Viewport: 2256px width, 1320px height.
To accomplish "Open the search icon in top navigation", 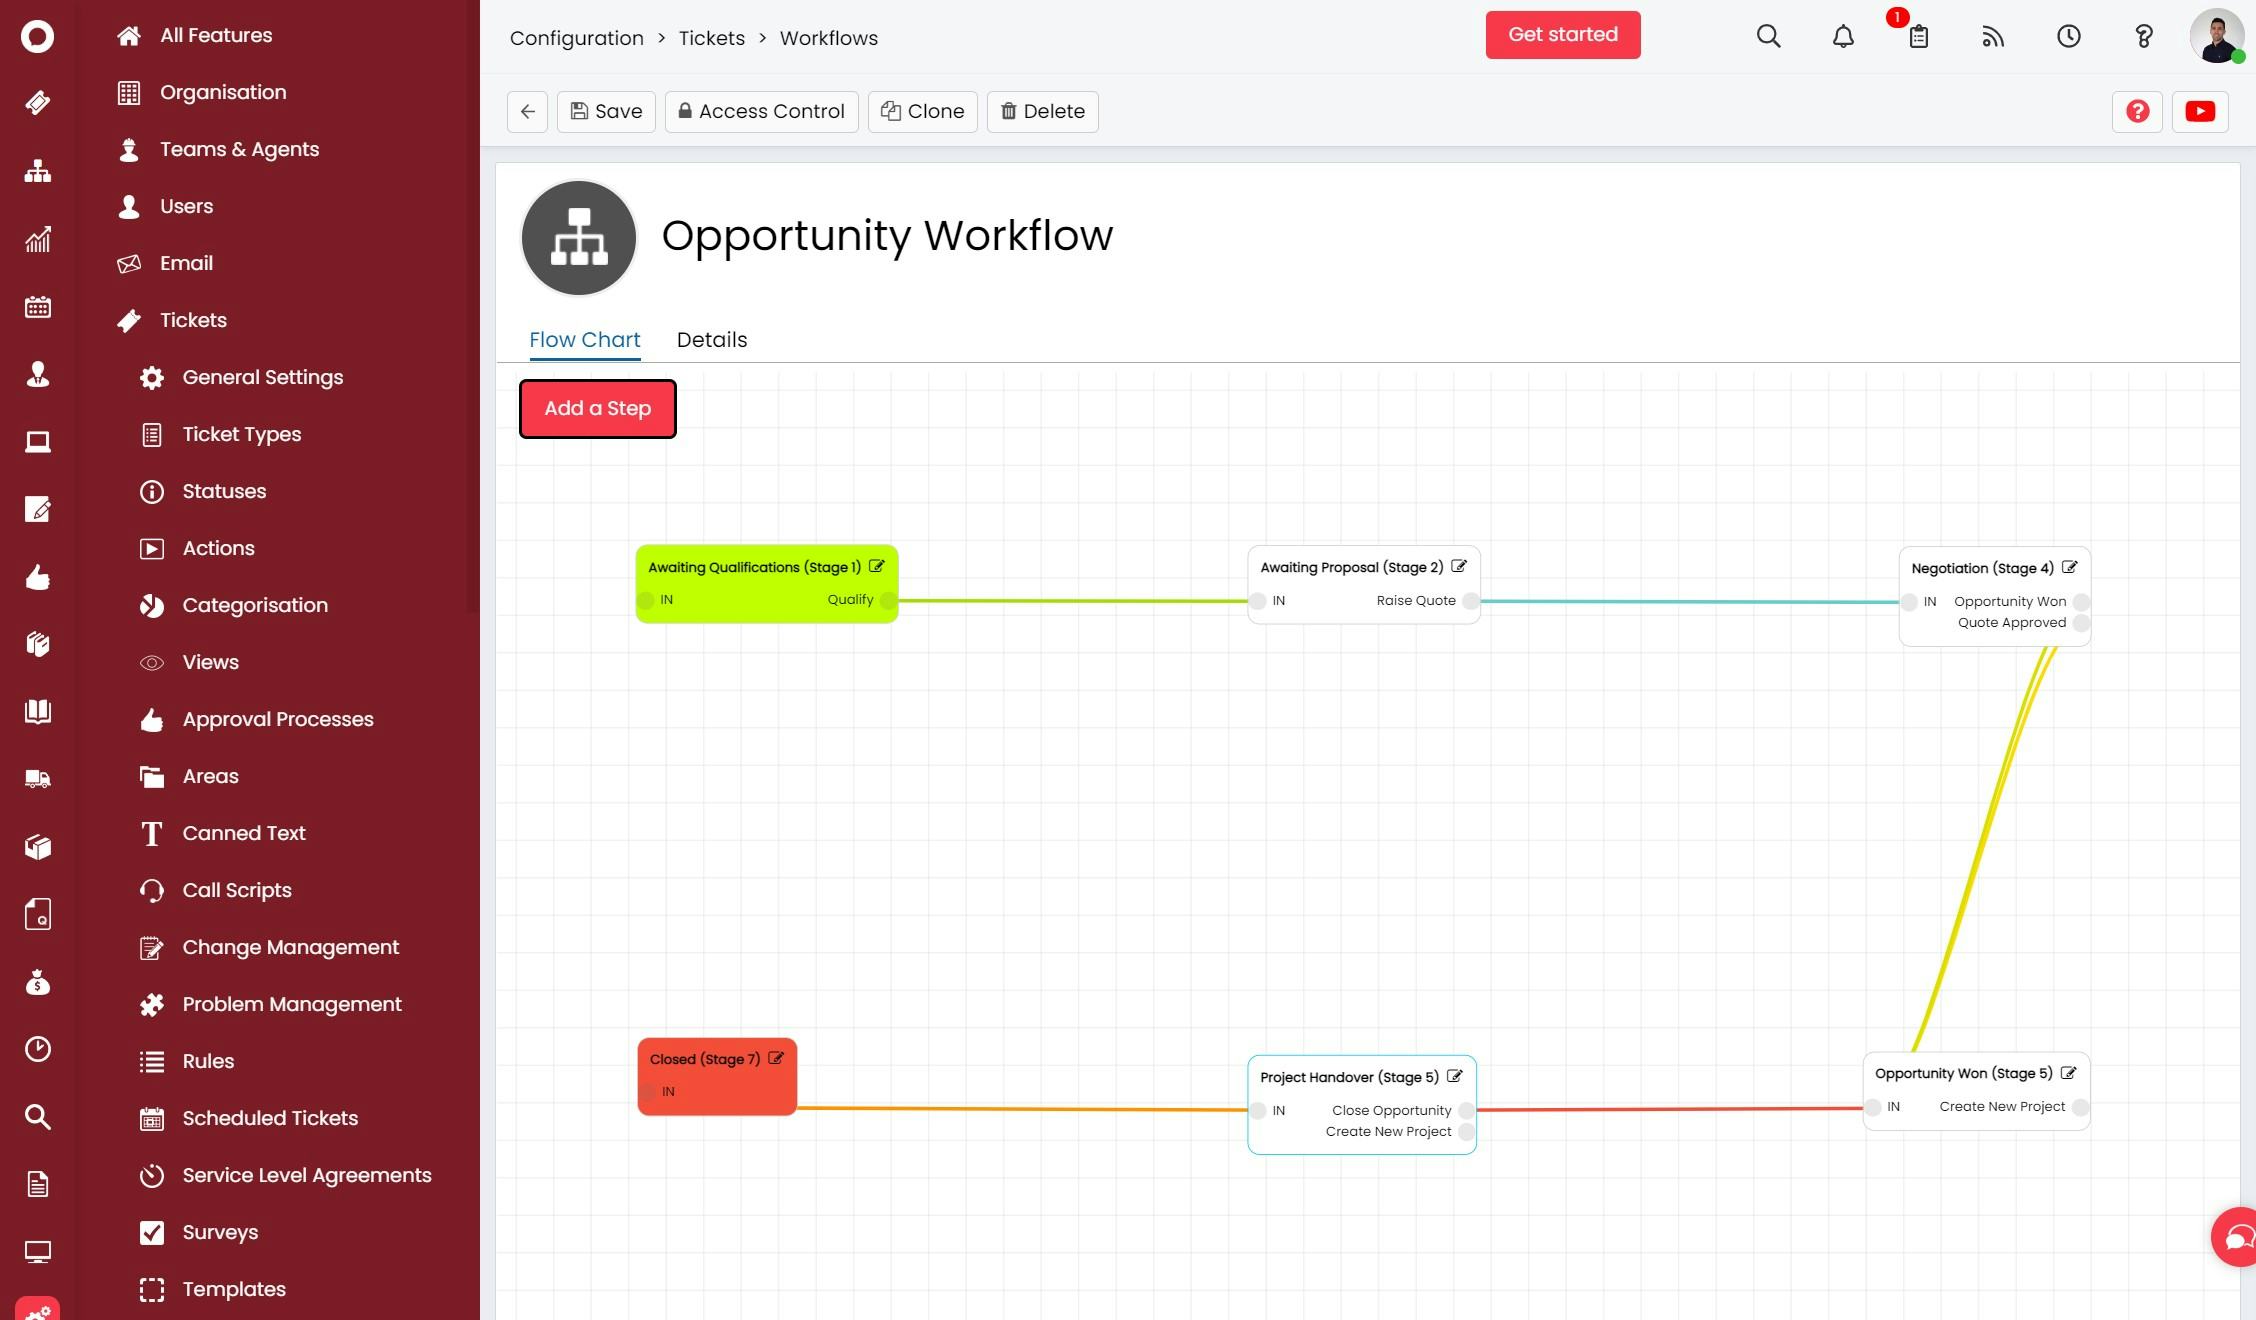I will (1767, 35).
